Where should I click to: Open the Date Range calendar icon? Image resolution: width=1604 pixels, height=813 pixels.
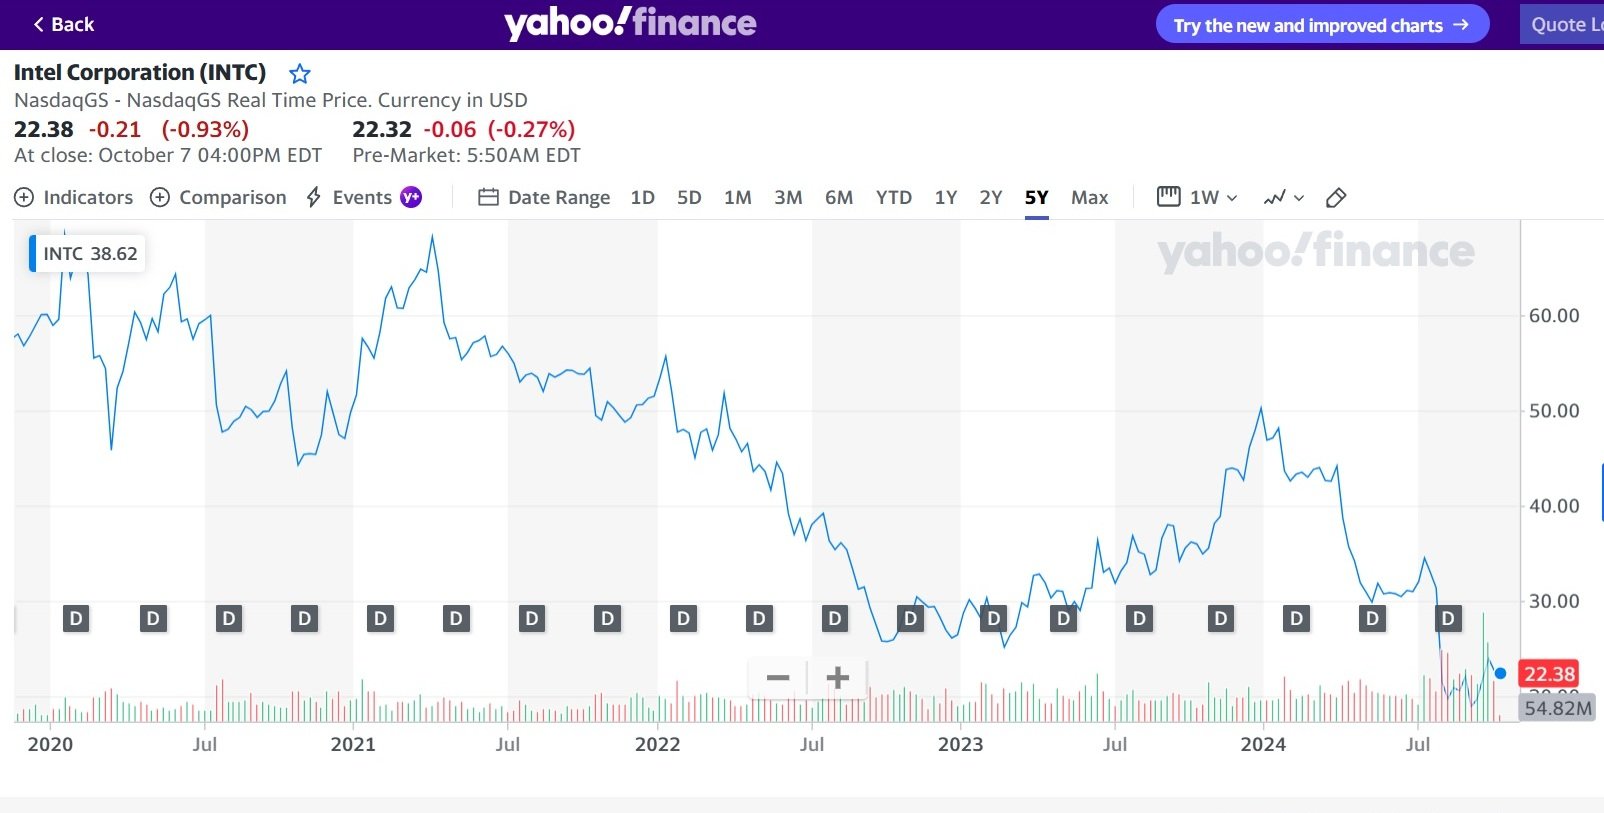click(488, 197)
